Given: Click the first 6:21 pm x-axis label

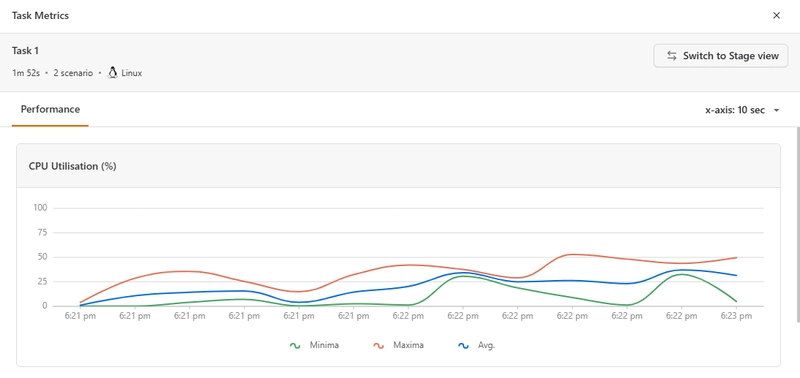Looking at the screenshot, I should click(x=80, y=316).
